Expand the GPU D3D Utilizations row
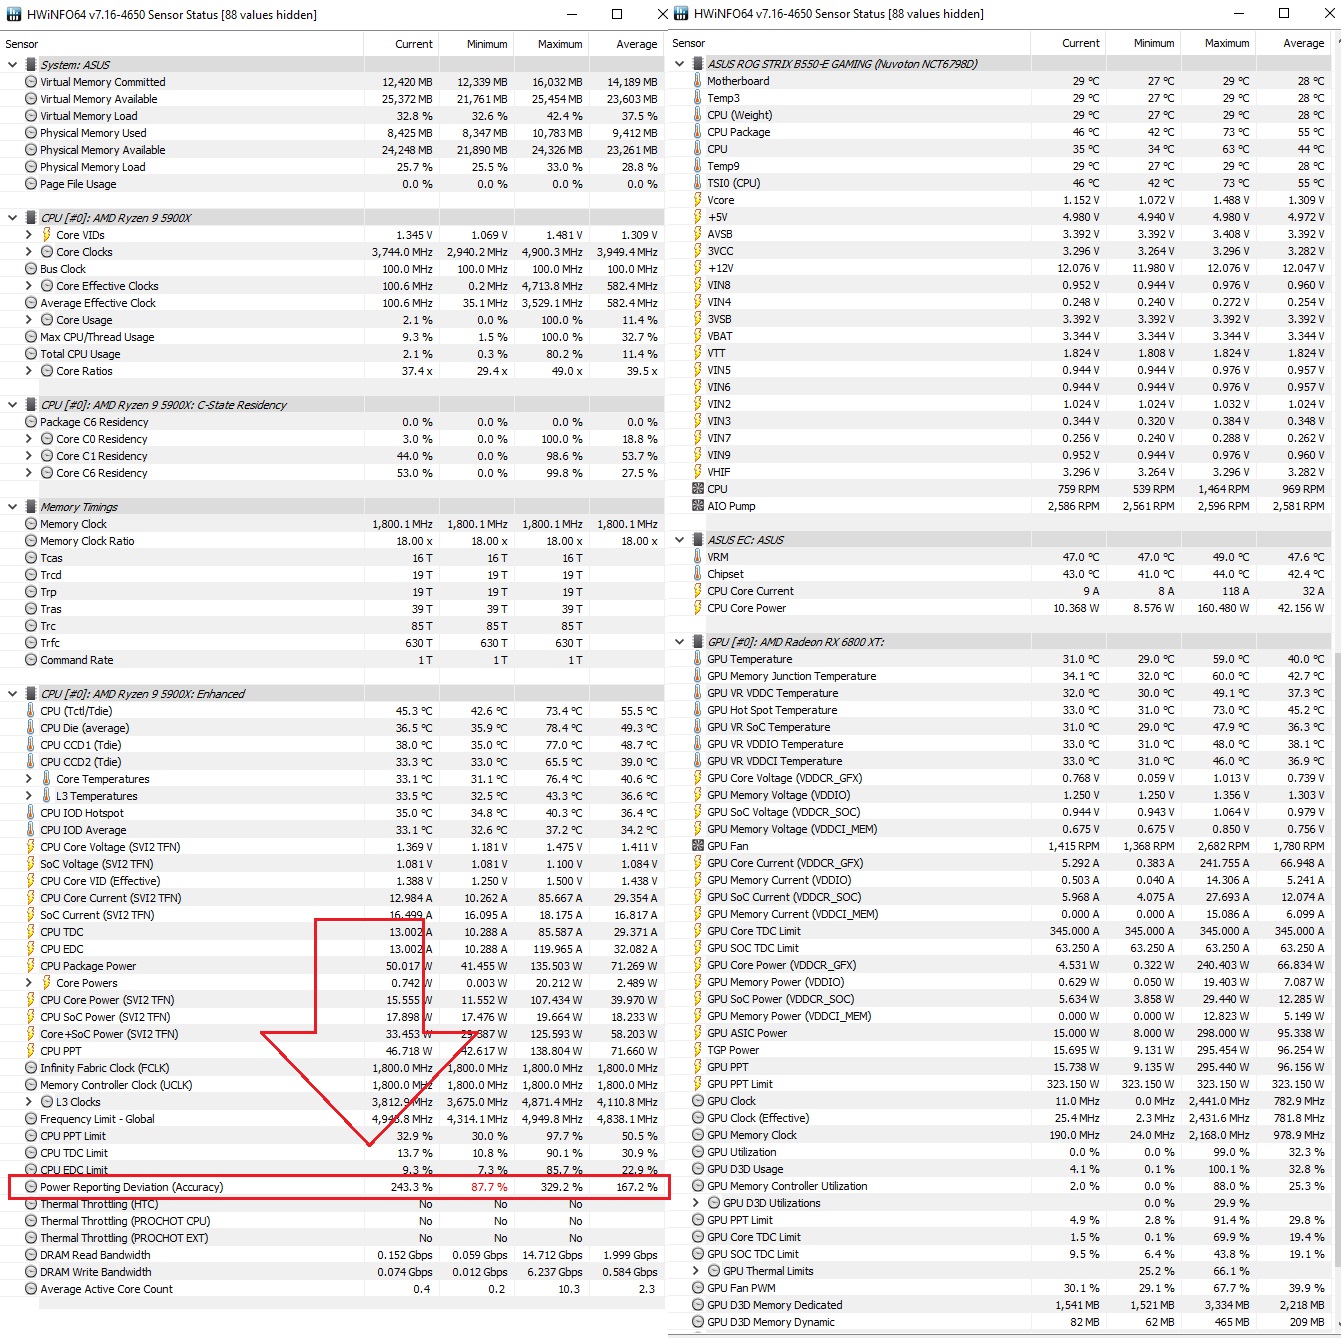 coord(697,1203)
